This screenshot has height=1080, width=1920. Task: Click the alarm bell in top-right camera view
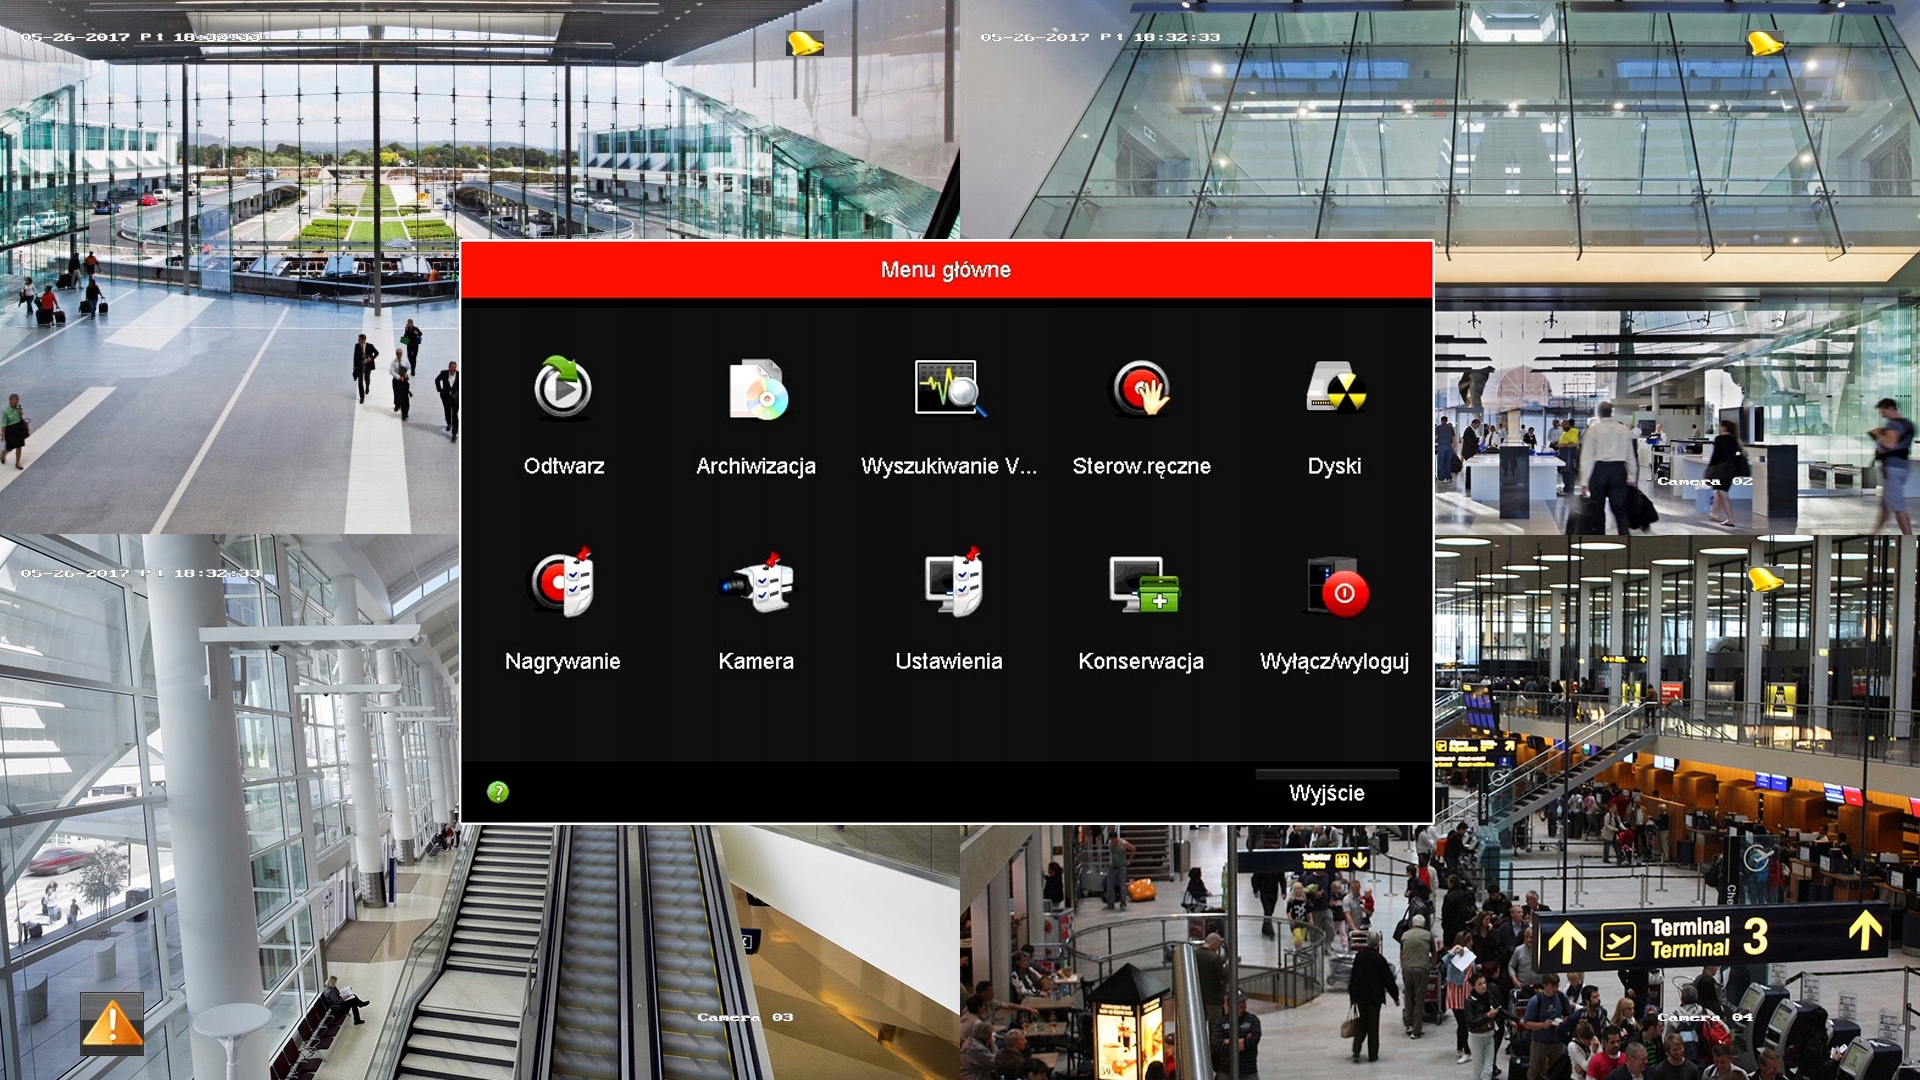(1764, 43)
